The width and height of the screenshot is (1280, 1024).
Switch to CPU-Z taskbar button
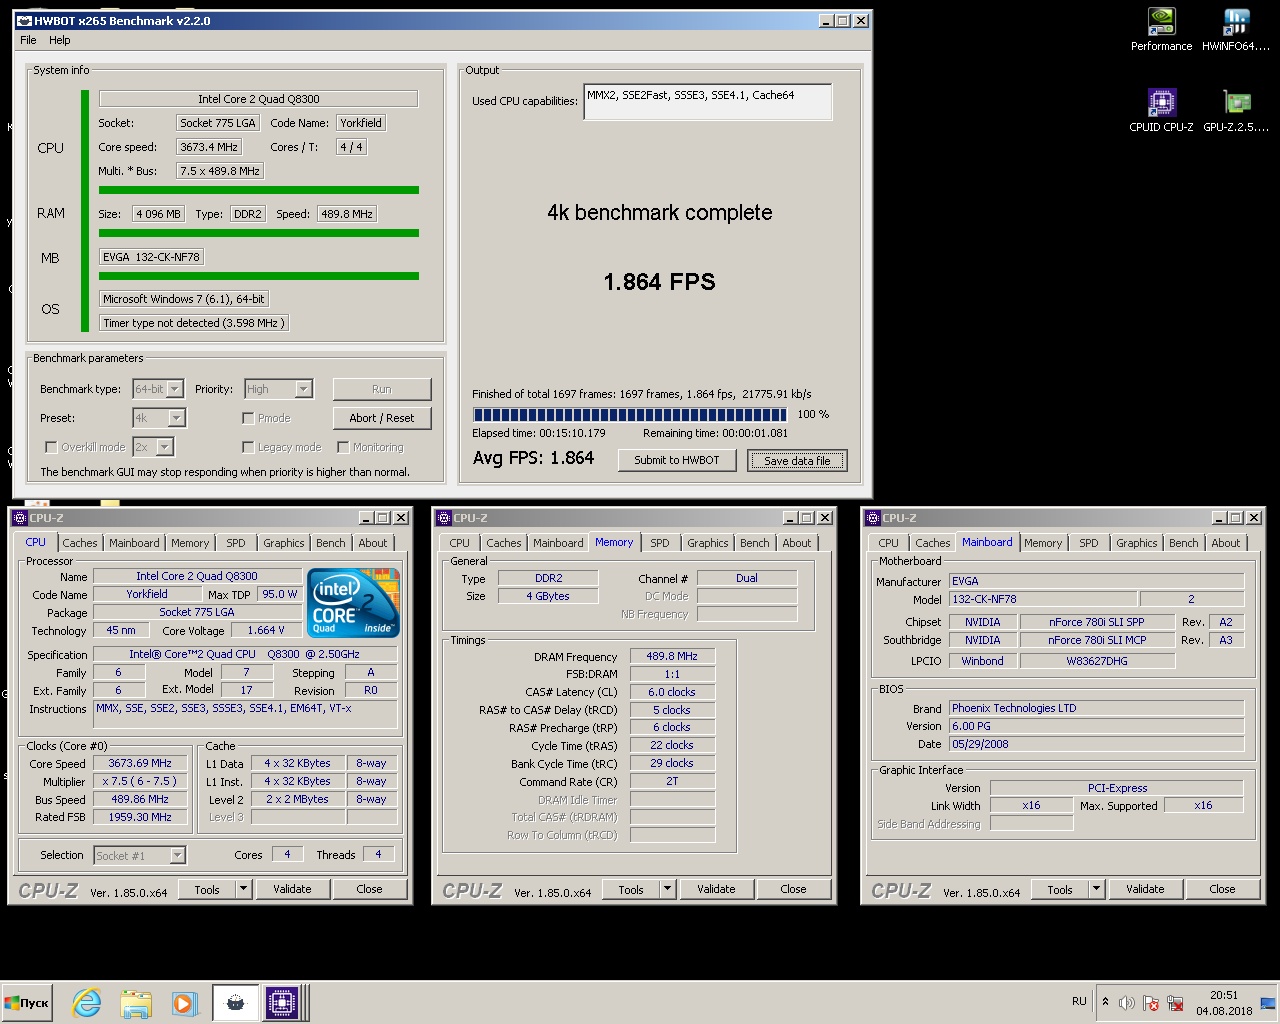[x=282, y=1003]
